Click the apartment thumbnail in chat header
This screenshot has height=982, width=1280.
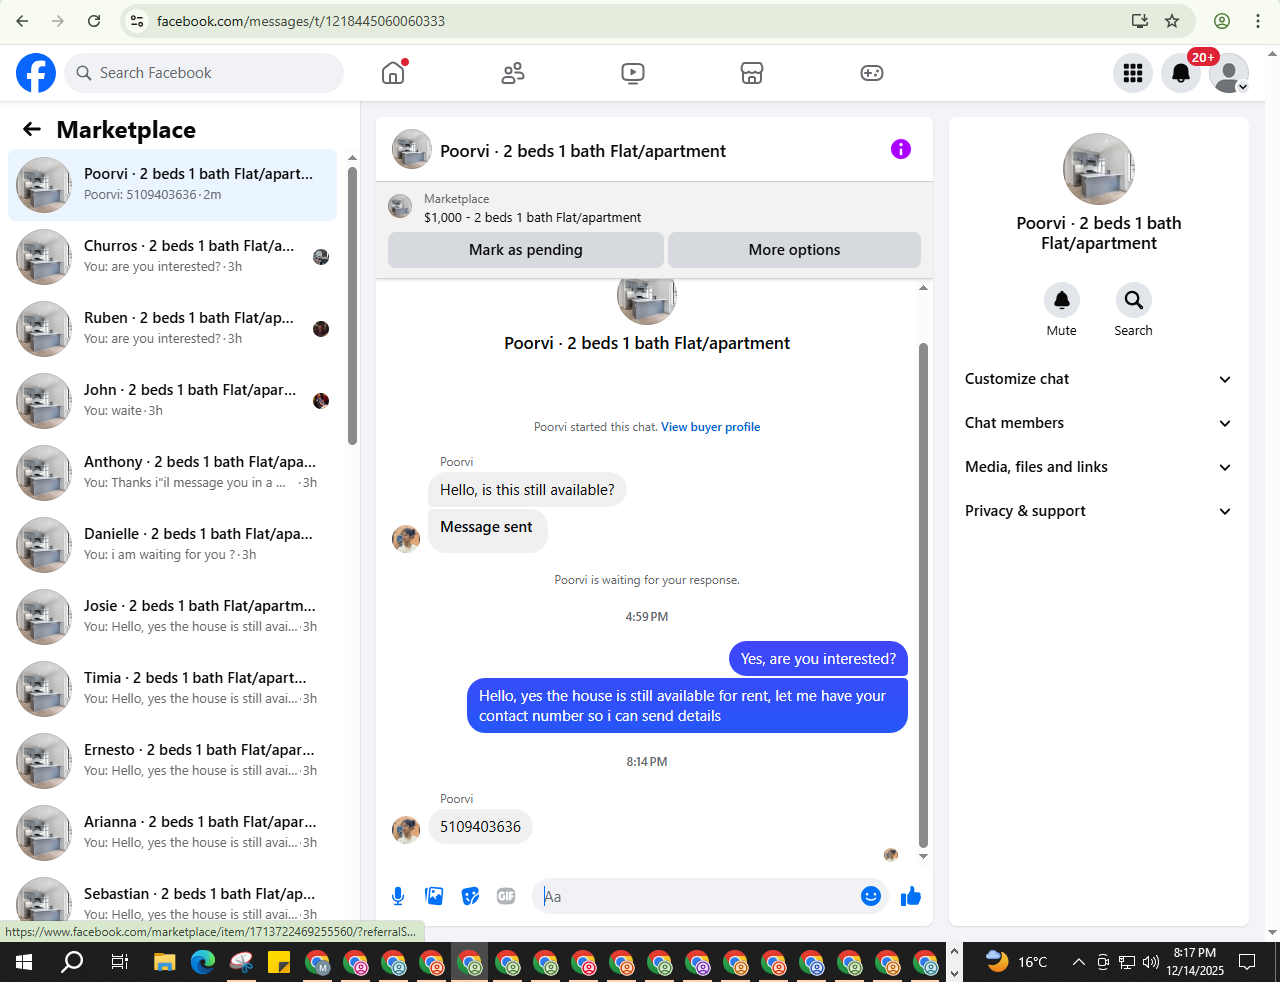click(x=412, y=149)
